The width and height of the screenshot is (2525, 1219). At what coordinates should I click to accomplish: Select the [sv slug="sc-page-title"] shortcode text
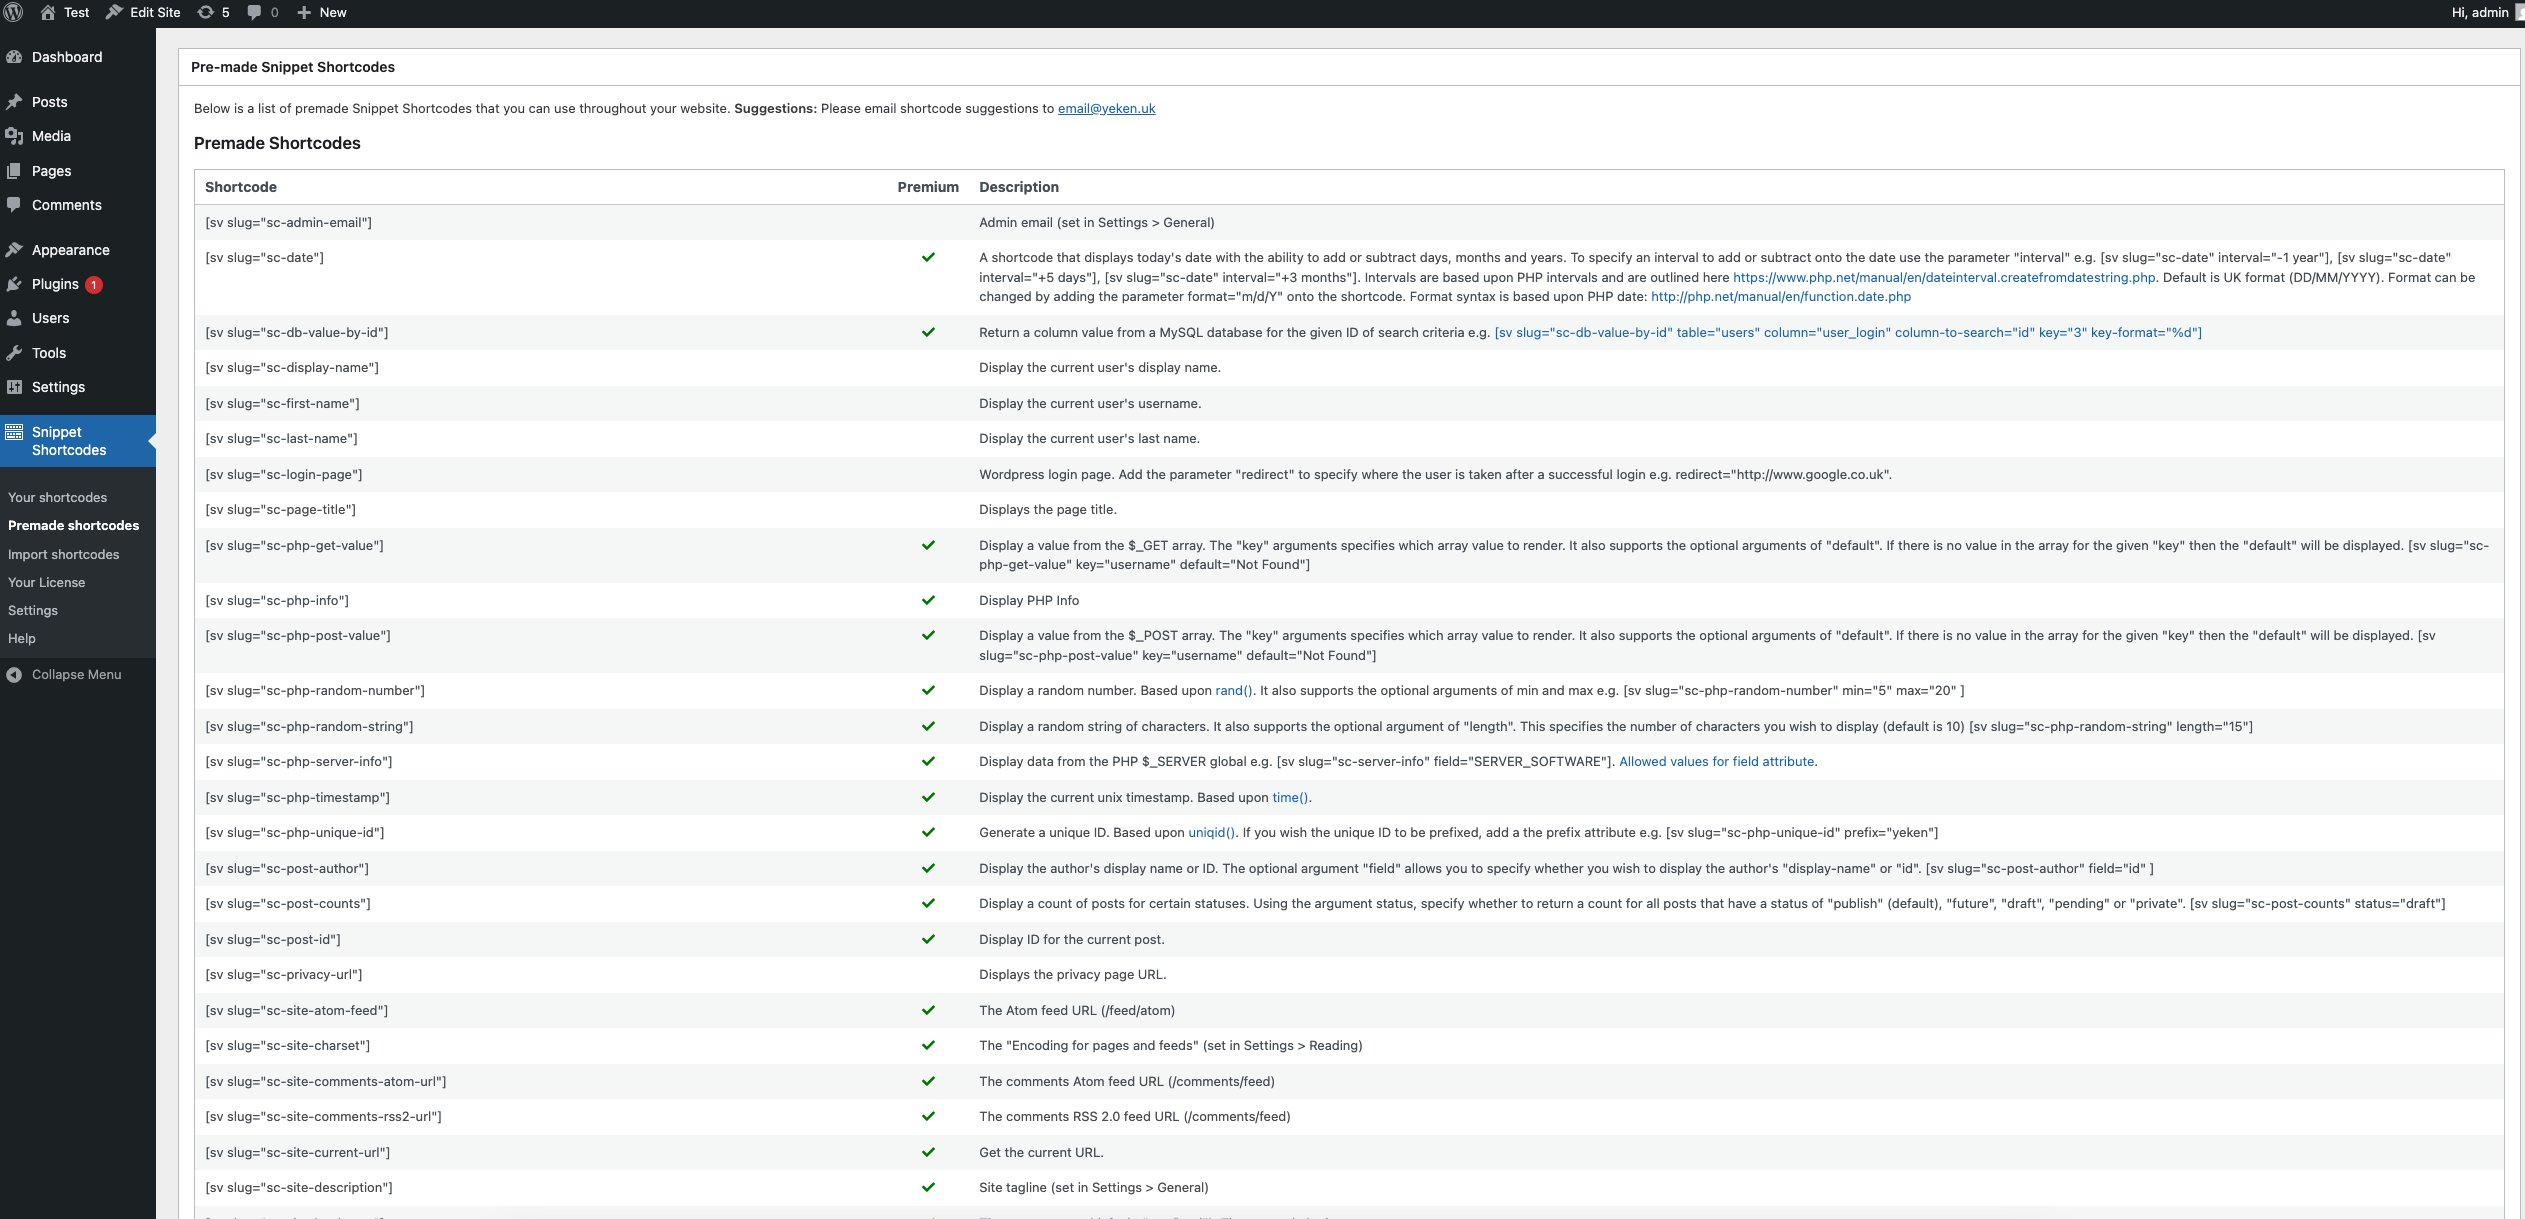(x=280, y=509)
